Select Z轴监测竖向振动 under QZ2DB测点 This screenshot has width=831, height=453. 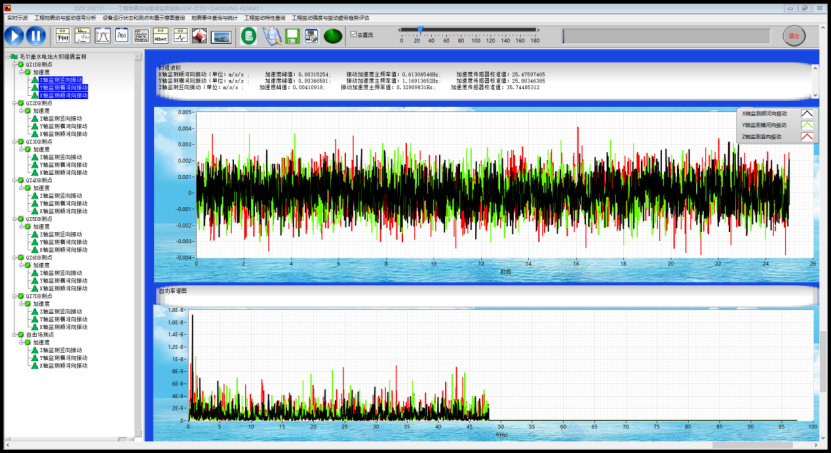[x=60, y=119]
